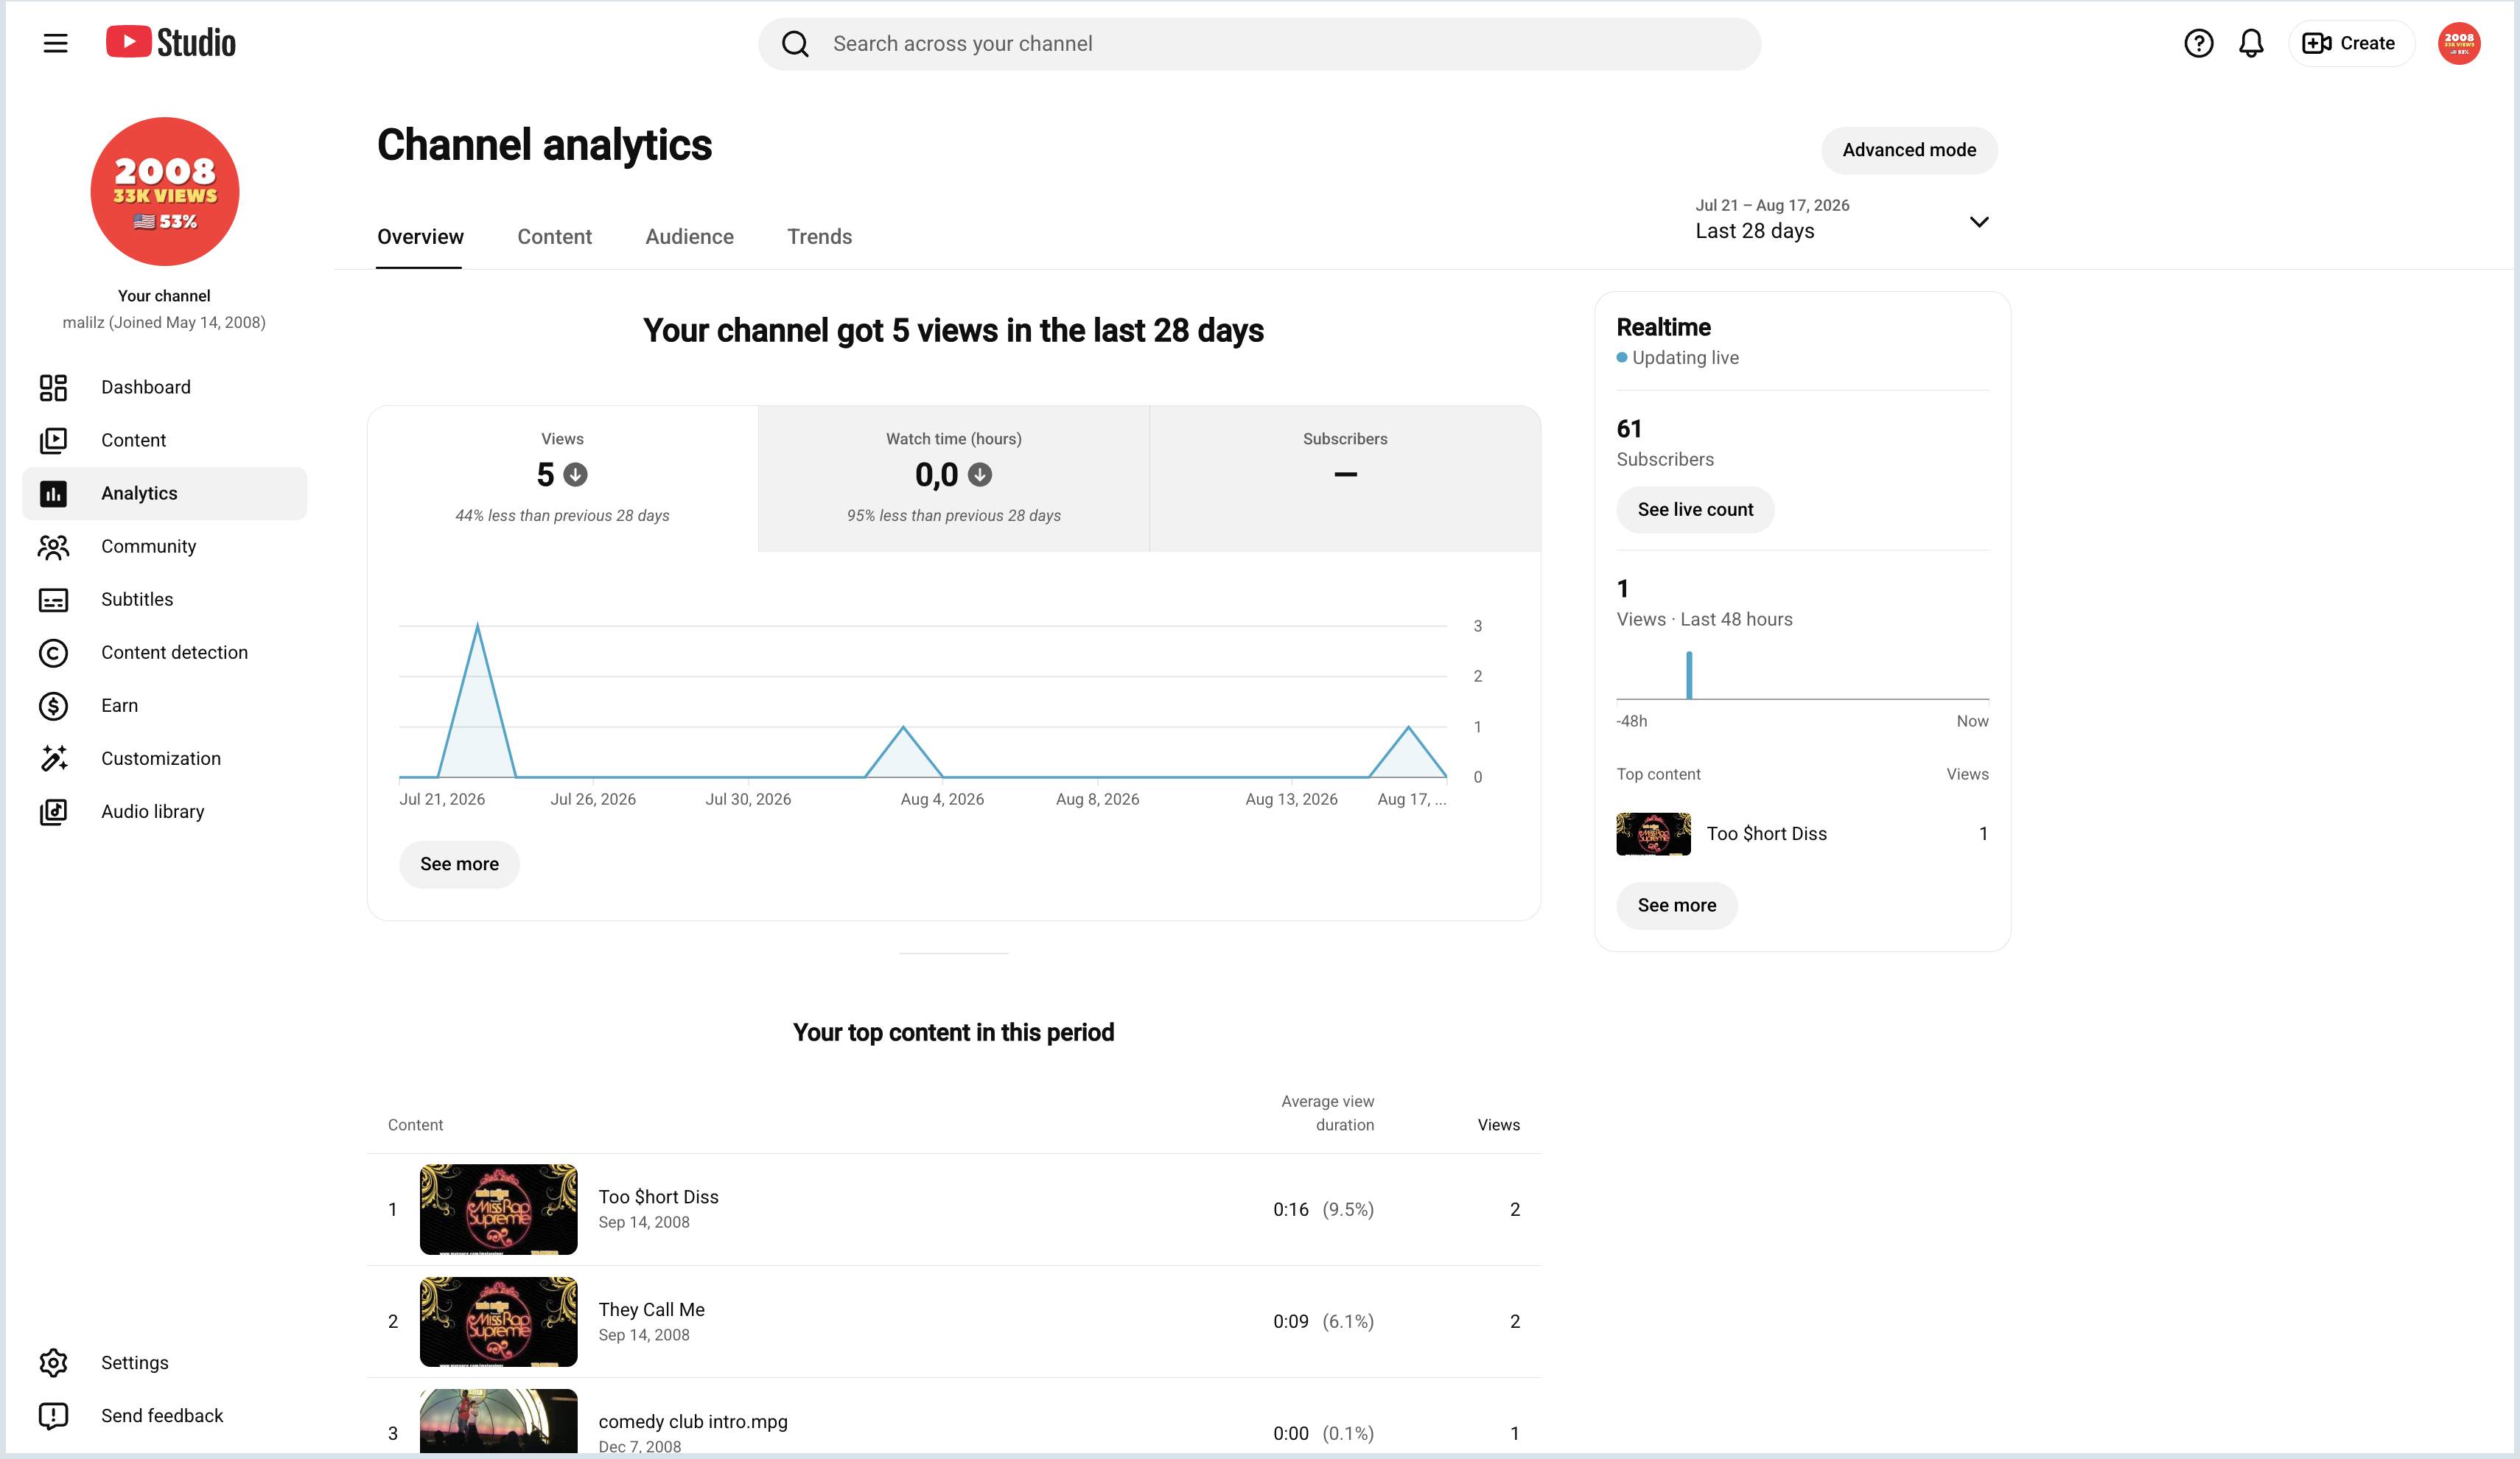Click the Earn dollar icon
Image resolution: width=2520 pixels, height=1459 pixels.
coord(53,706)
